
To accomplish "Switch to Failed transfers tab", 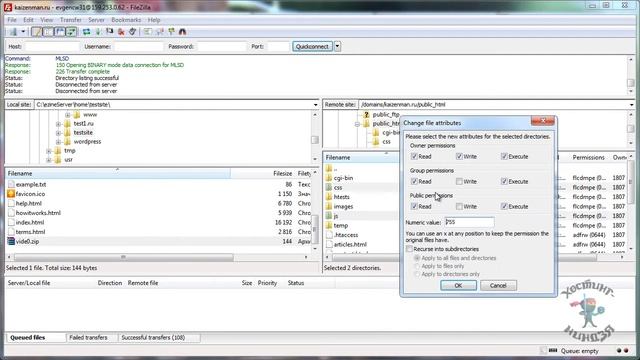I will [88, 338].
